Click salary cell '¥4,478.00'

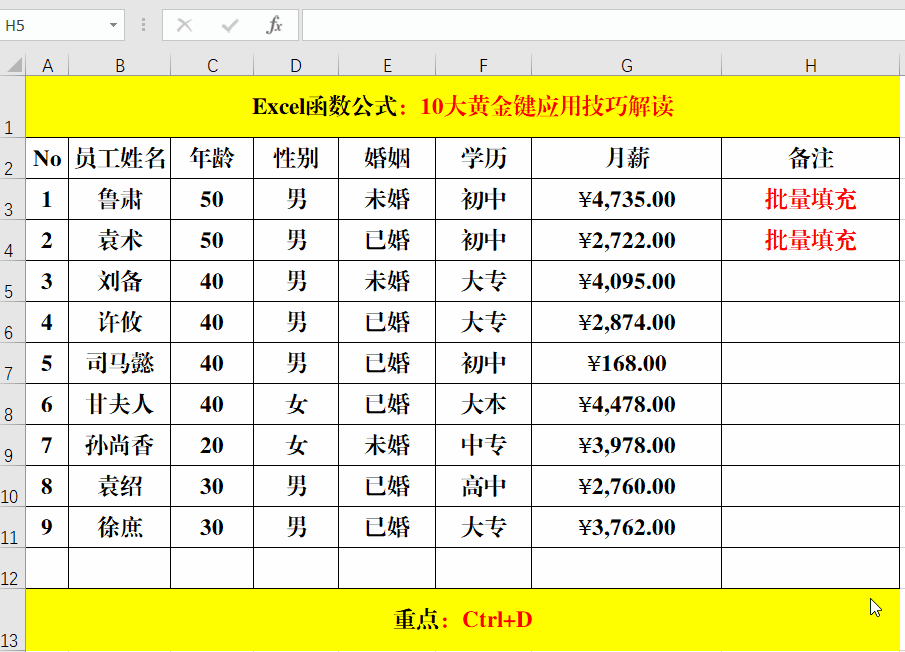626,404
